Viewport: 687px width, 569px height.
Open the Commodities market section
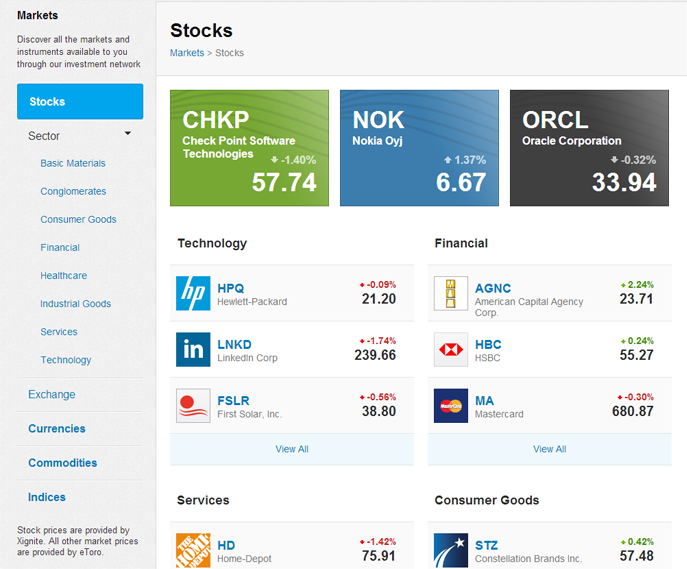click(62, 463)
